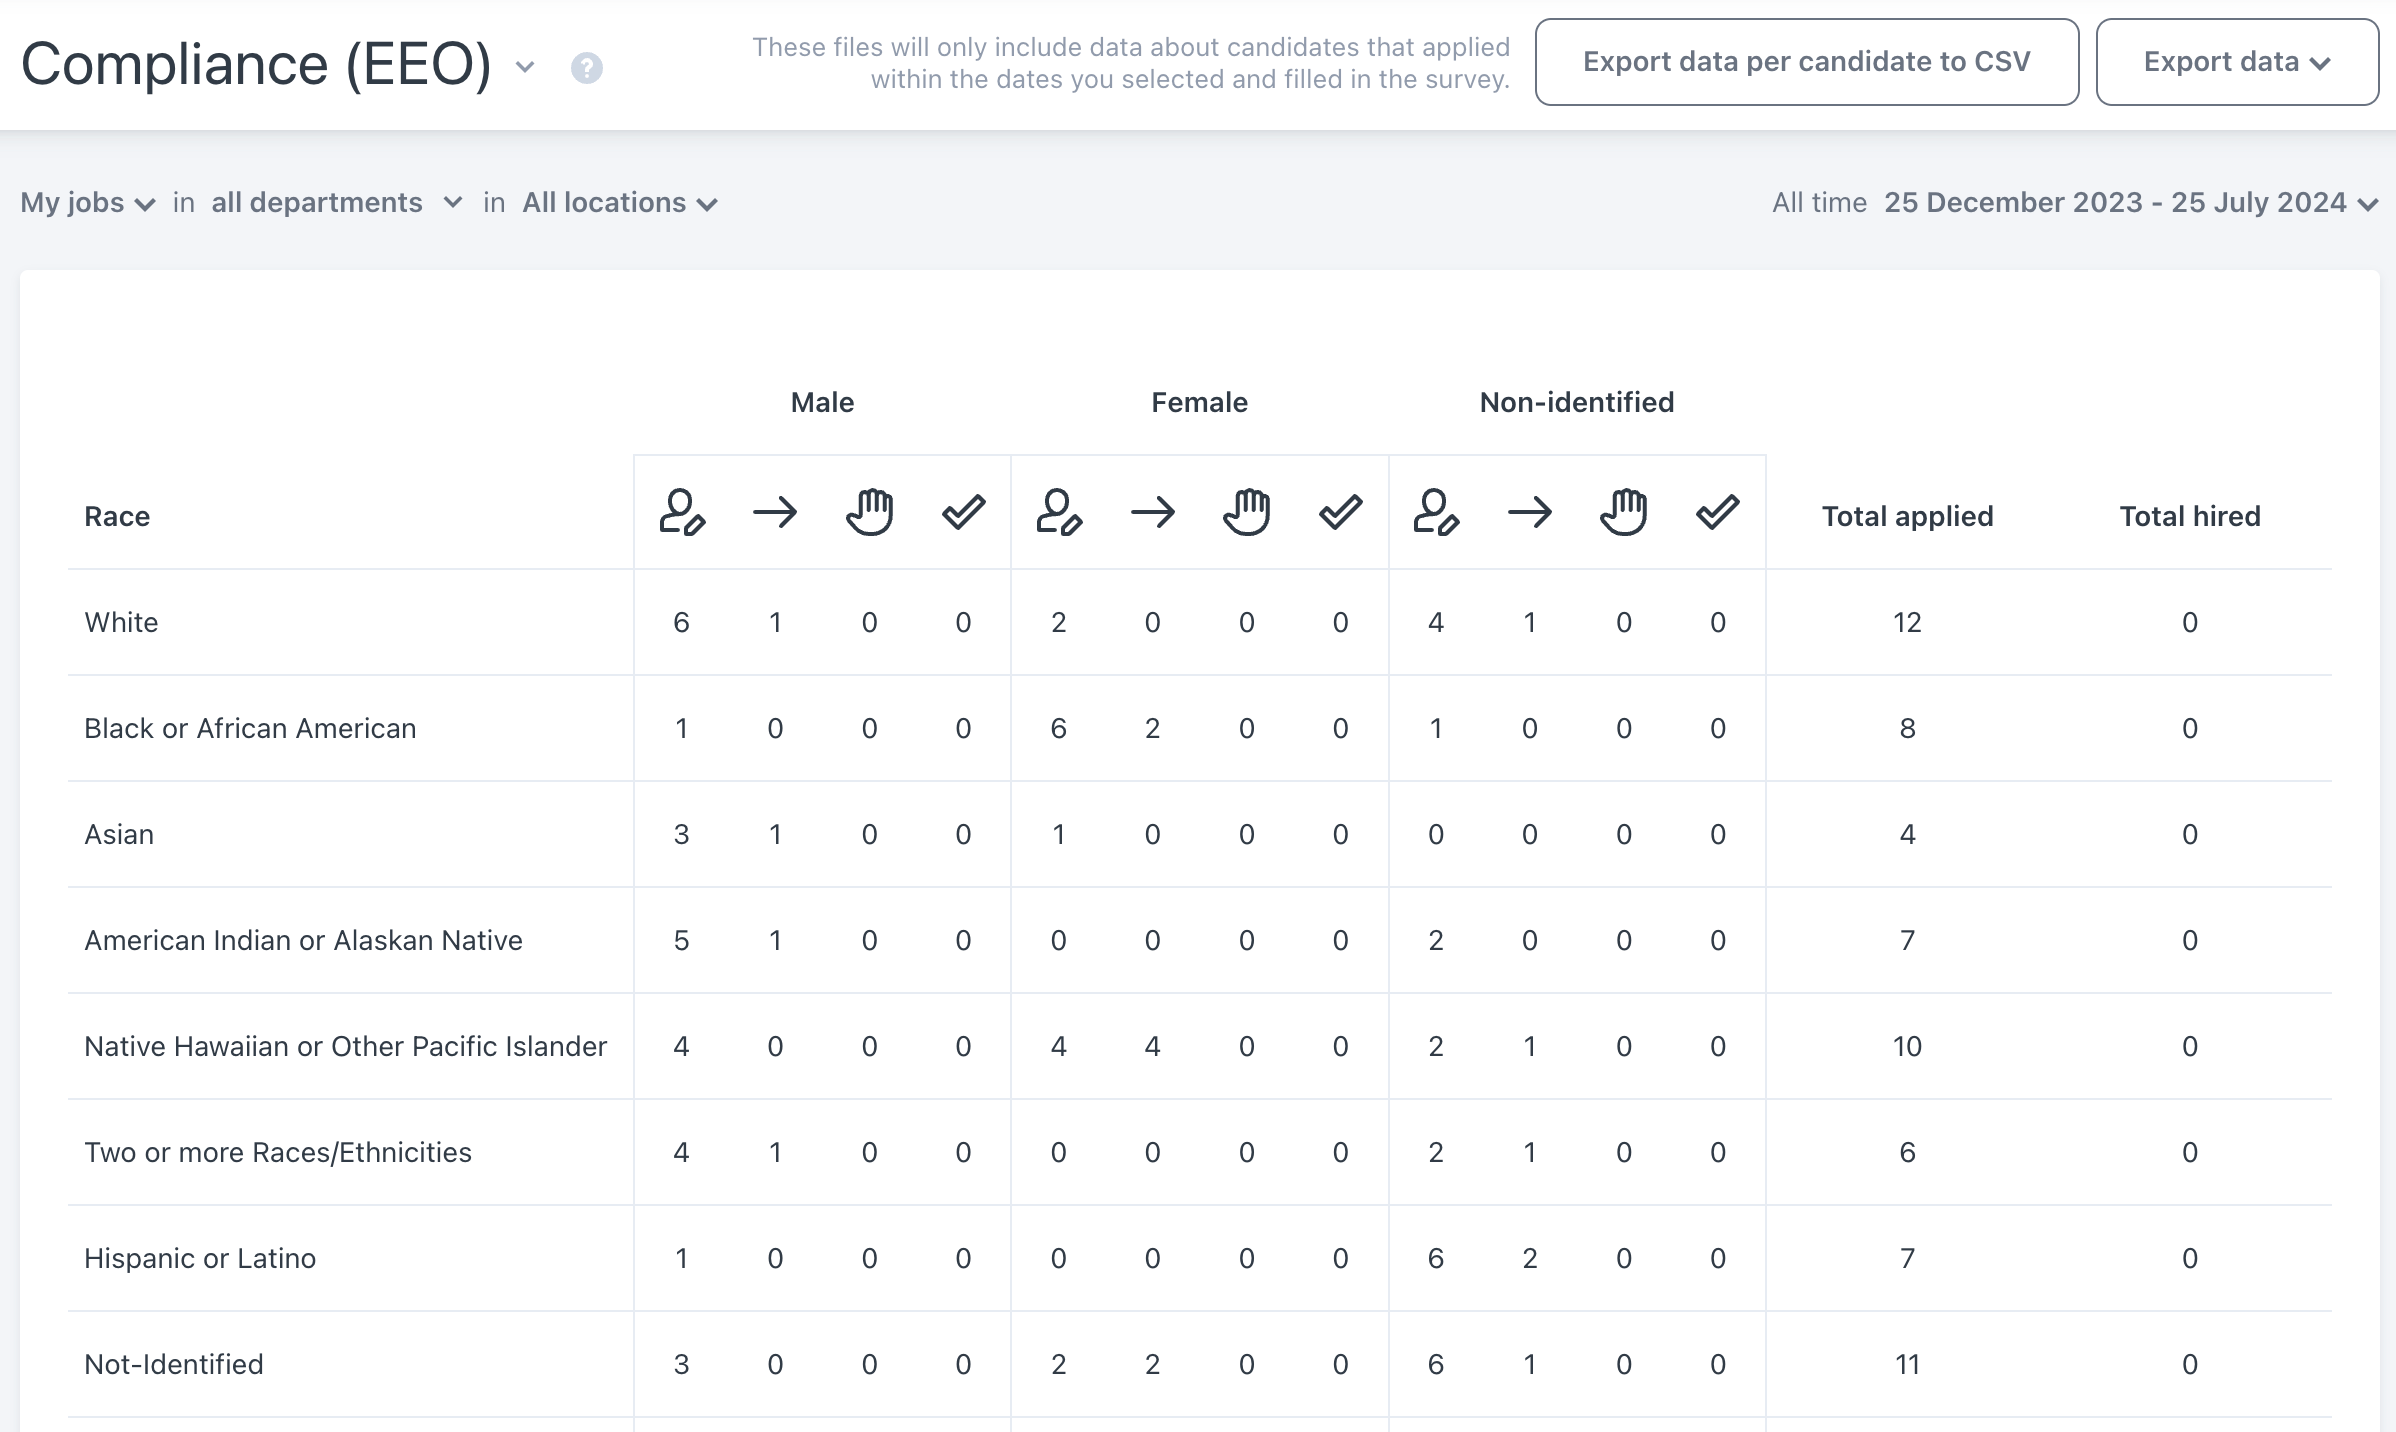This screenshot has width=2396, height=1432.
Task: Expand the all departments filter
Action: pos(335,202)
